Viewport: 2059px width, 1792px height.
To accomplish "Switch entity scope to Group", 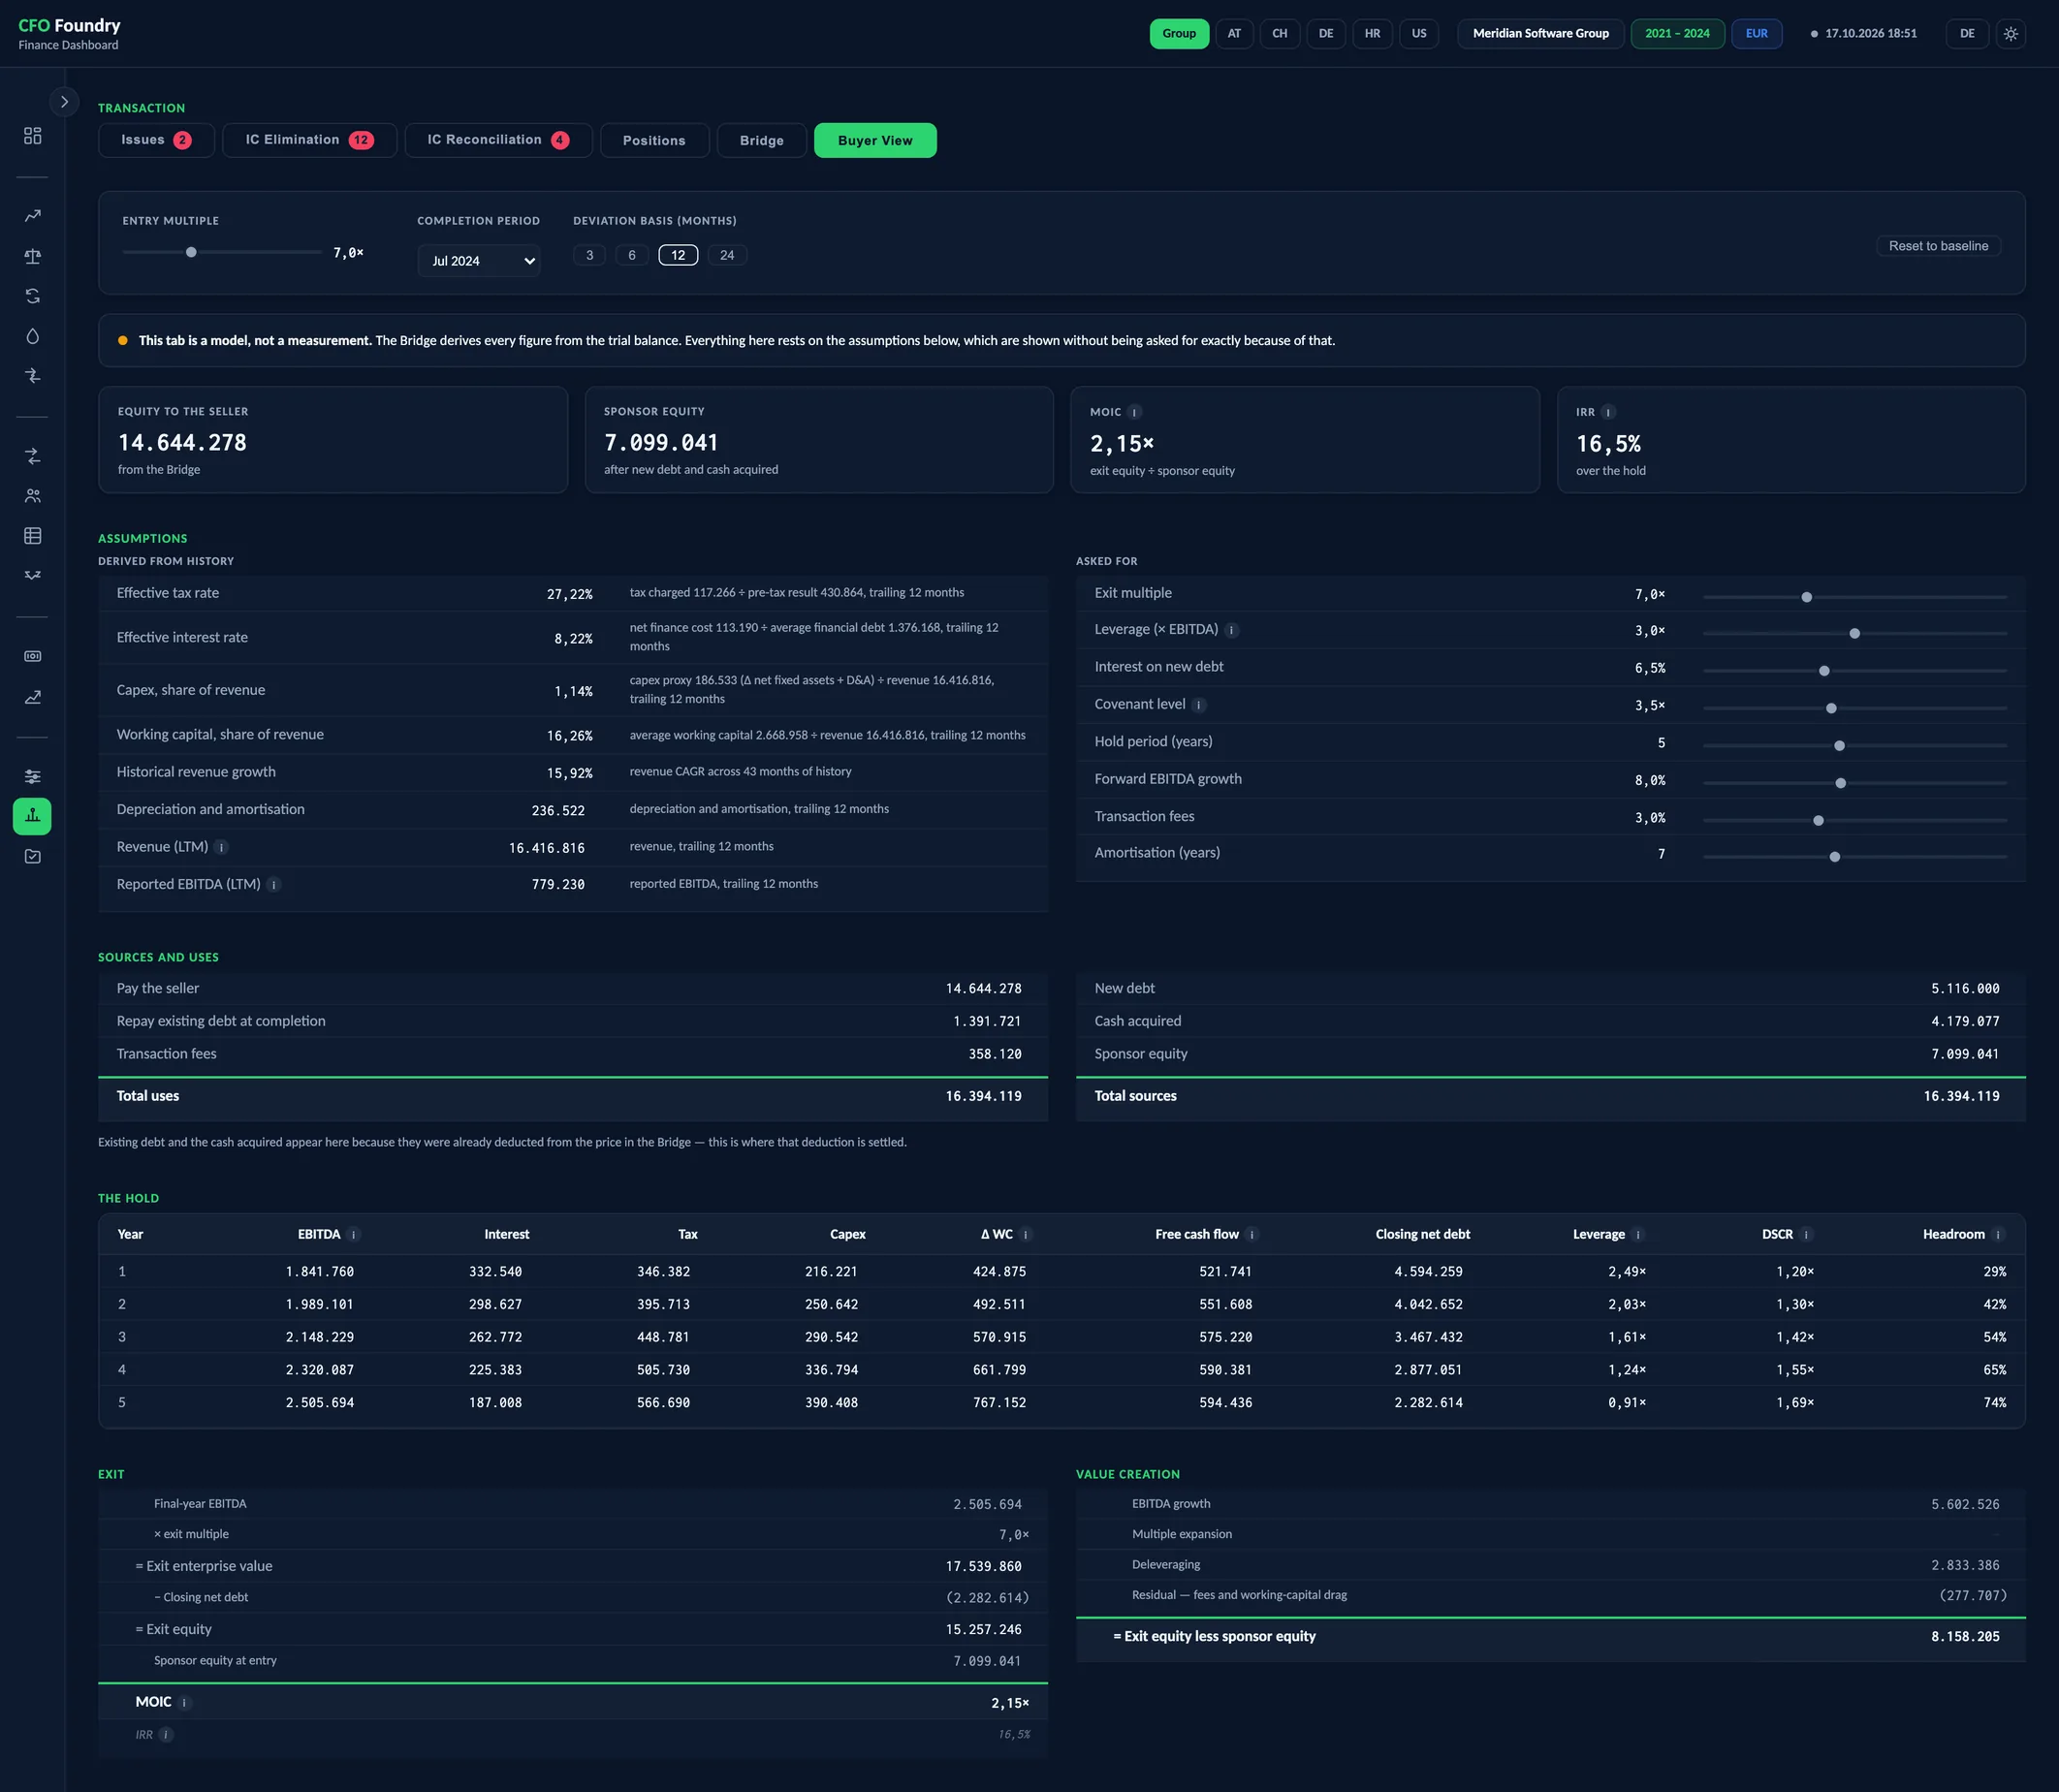I will [x=1179, y=33].
